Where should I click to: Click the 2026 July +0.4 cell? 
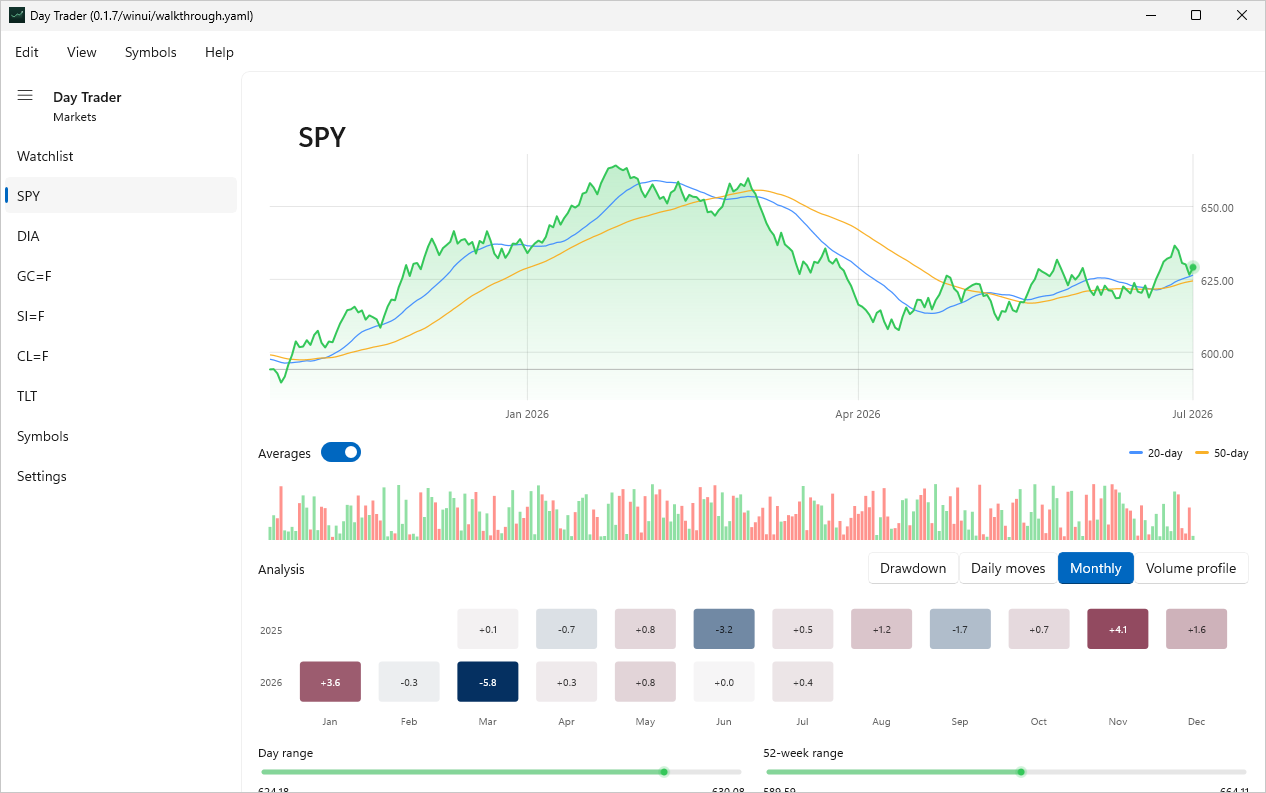(803, 682)
